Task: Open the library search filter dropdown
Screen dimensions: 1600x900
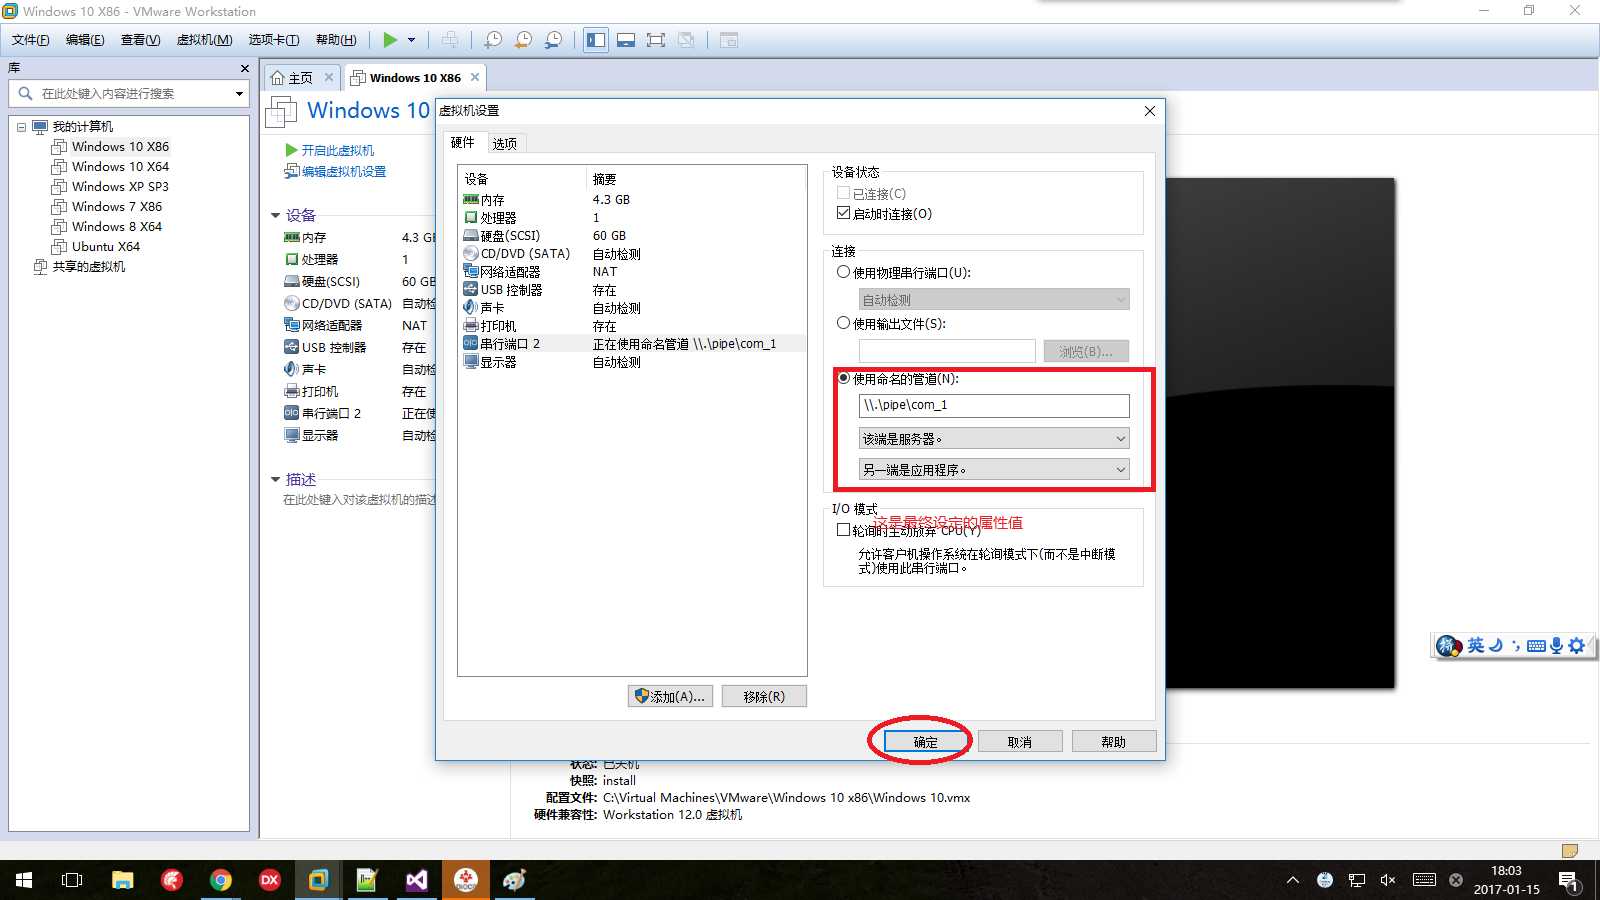Action: (x=239, y=93)
